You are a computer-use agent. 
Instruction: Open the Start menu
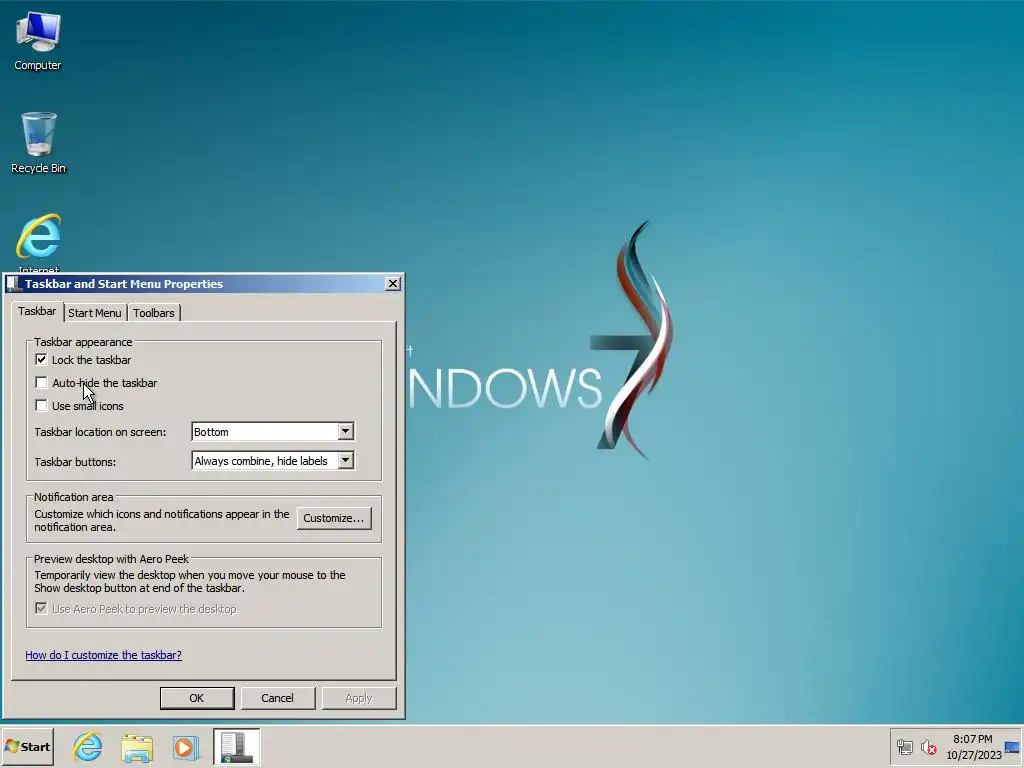28,746
